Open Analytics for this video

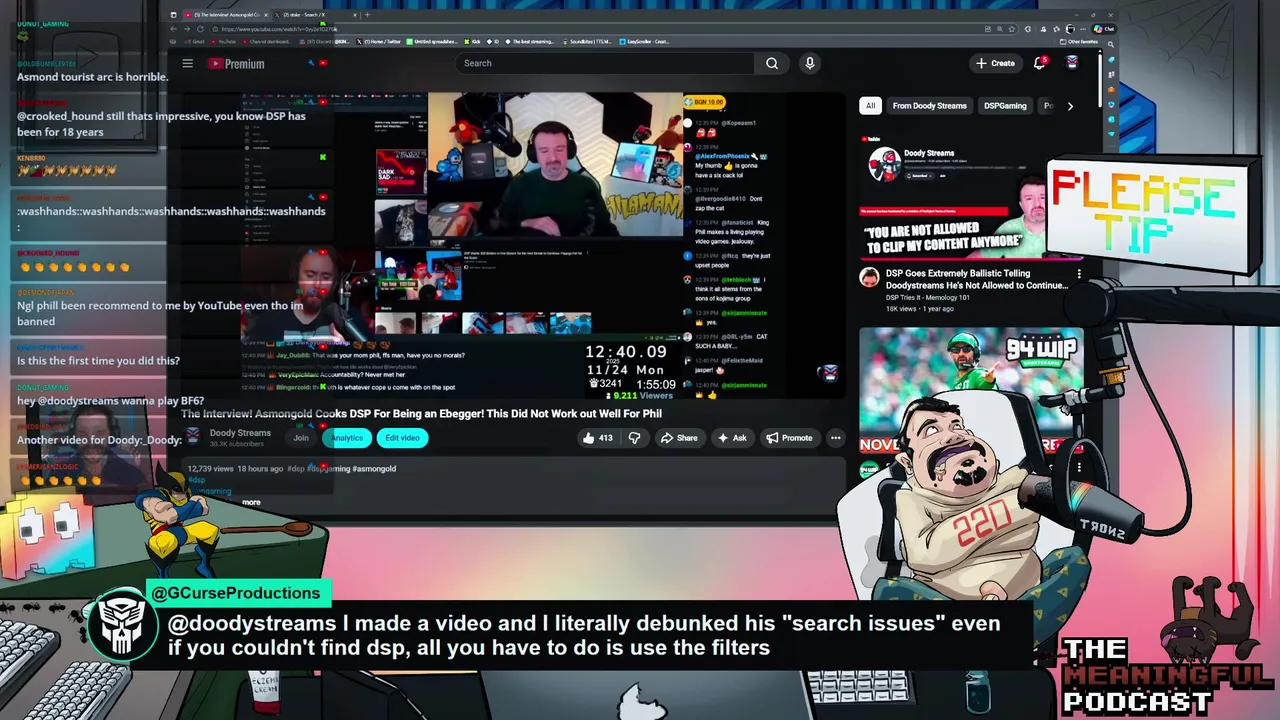coord(347,438)
